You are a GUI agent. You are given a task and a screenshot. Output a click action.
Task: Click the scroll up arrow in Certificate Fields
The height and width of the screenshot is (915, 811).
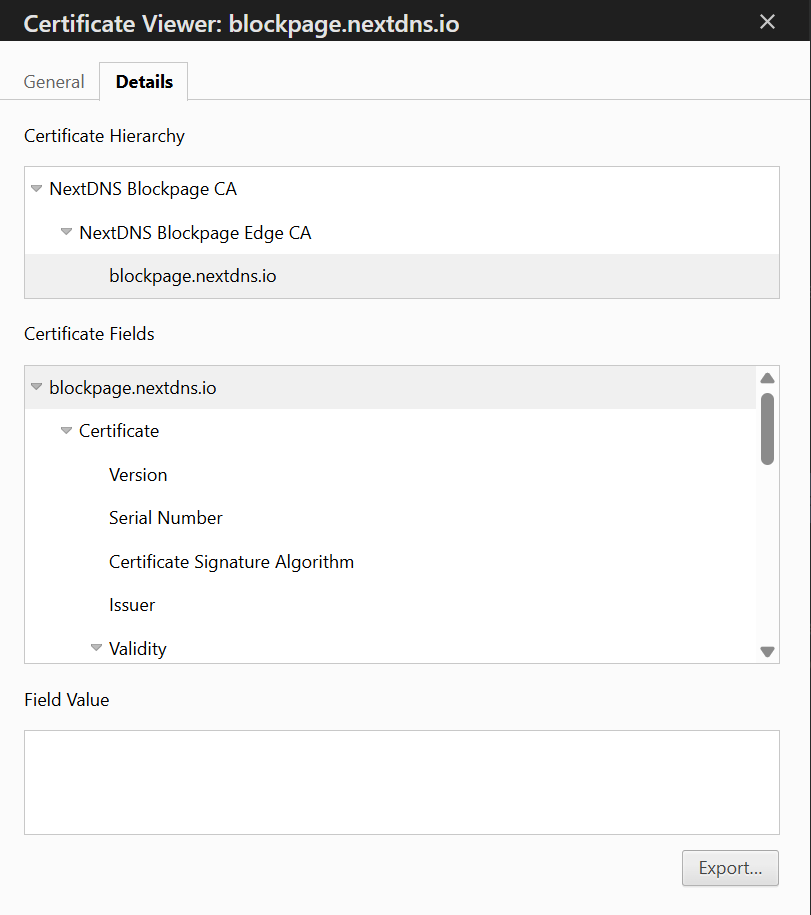pos(767,378)
